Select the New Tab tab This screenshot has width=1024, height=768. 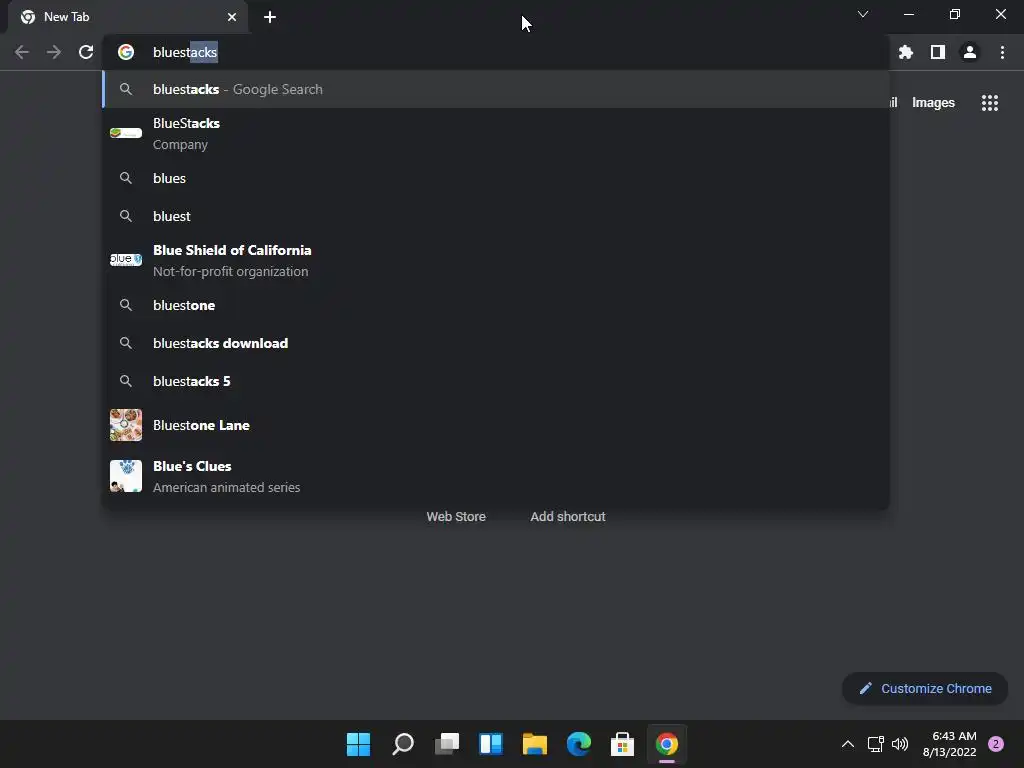pyautogui.click(x=127, y=17)
